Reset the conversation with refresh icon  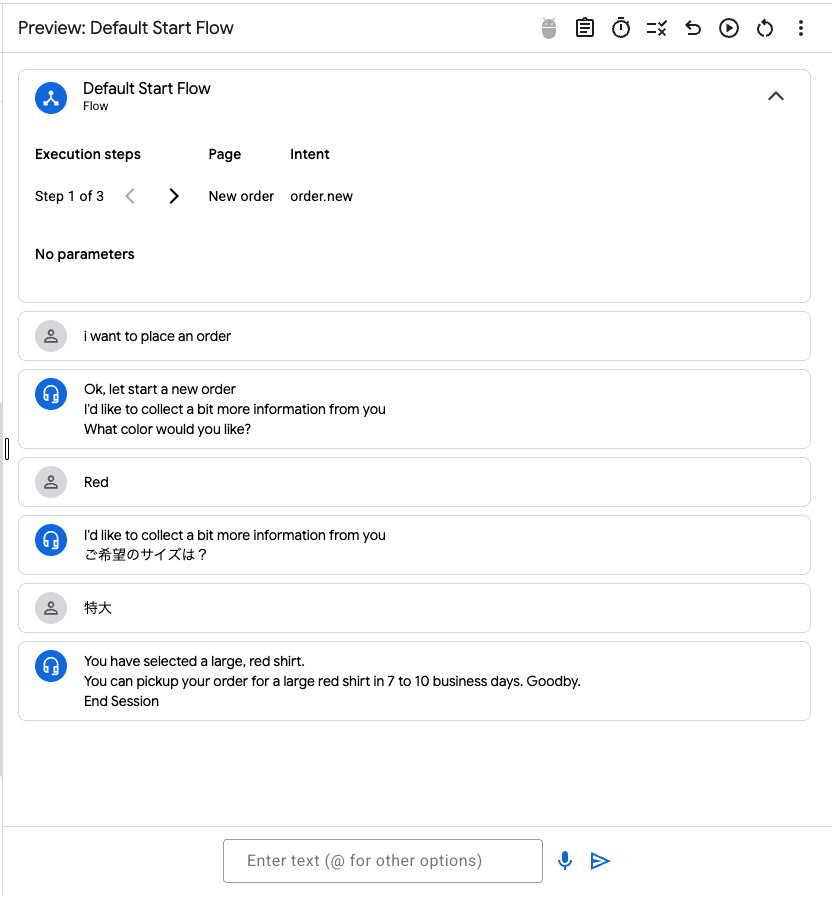[x=765, y=28]
